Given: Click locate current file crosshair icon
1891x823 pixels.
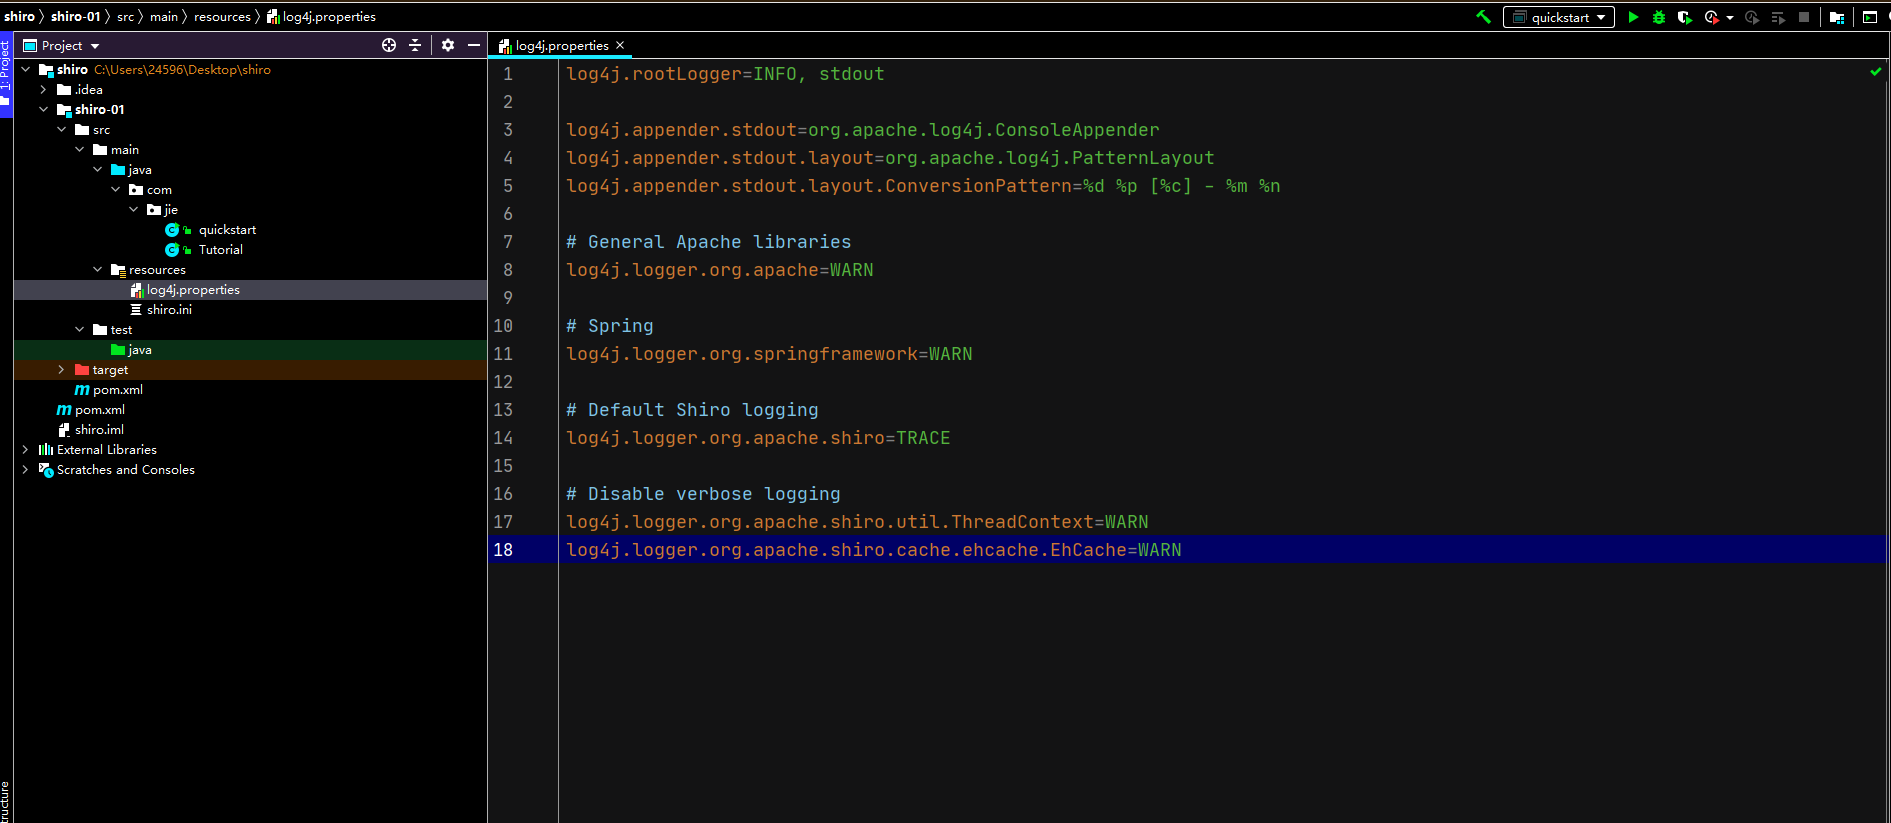Looking at the screenshot, I should tap(389, 45).
